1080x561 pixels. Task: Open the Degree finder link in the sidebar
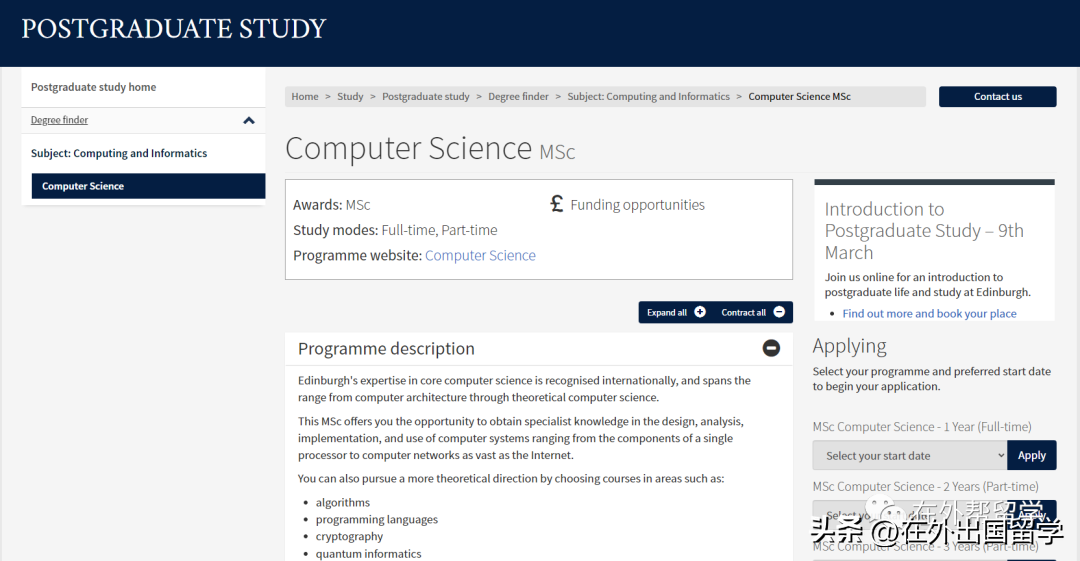pos(59,120)
